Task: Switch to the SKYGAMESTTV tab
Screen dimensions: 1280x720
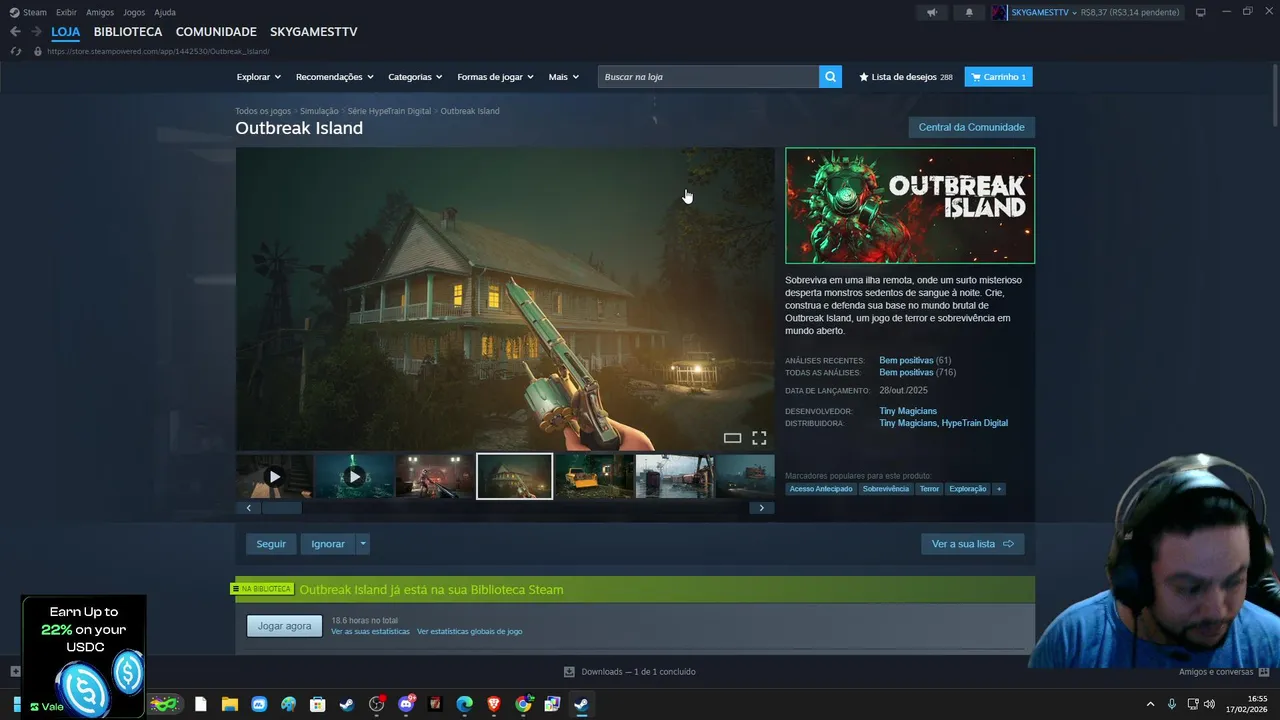Action: click(x=314, y=32)
